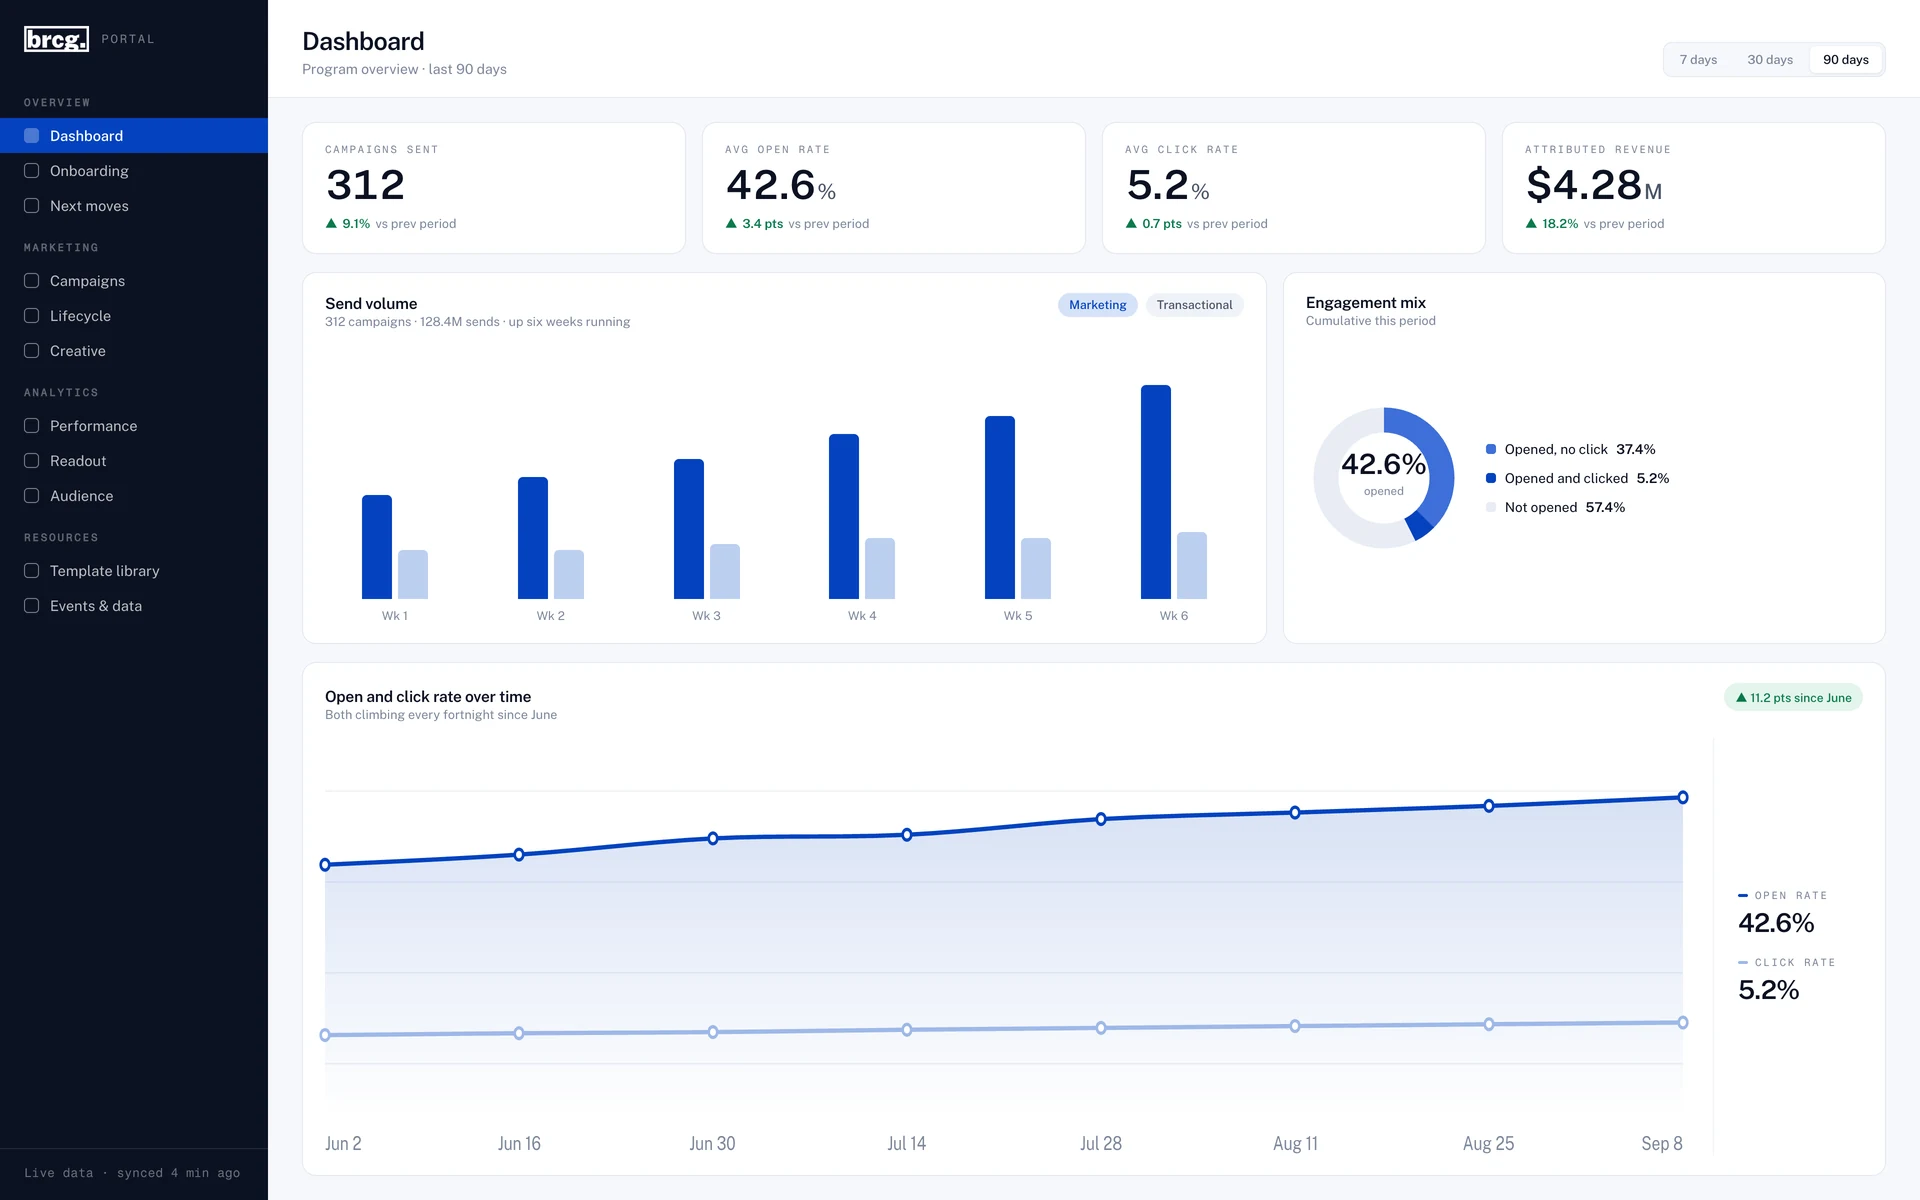The width and height of the screenshot is (1920, 1200).
Task: Click the icon beside Lifecycle
Action: tap(32, 316)
